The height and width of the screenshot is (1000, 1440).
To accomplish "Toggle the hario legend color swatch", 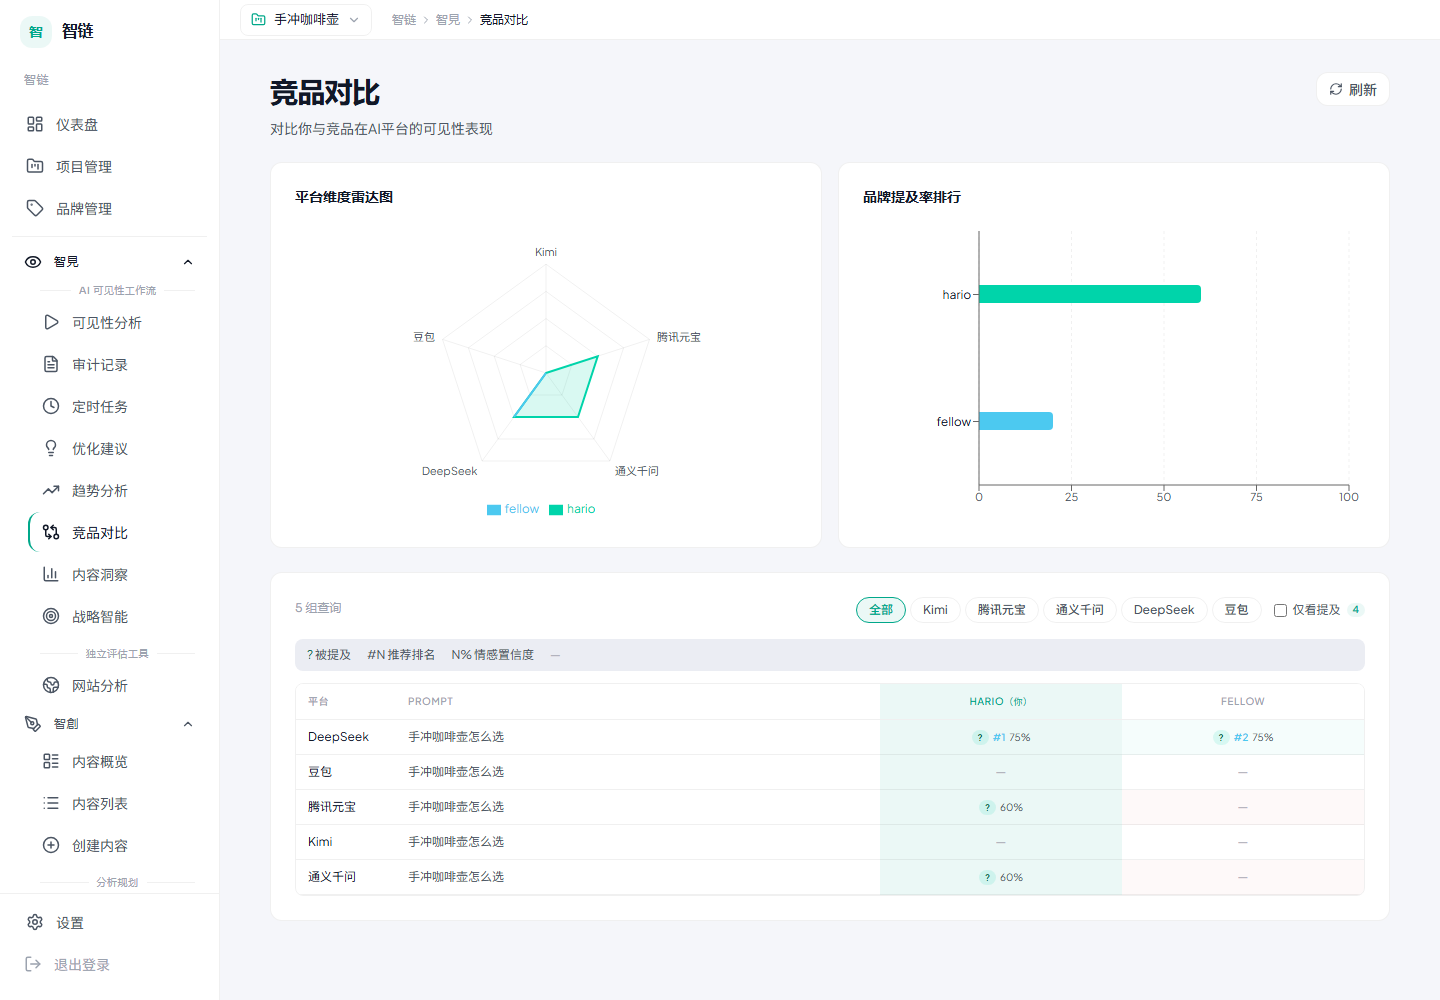I will 556,510.
